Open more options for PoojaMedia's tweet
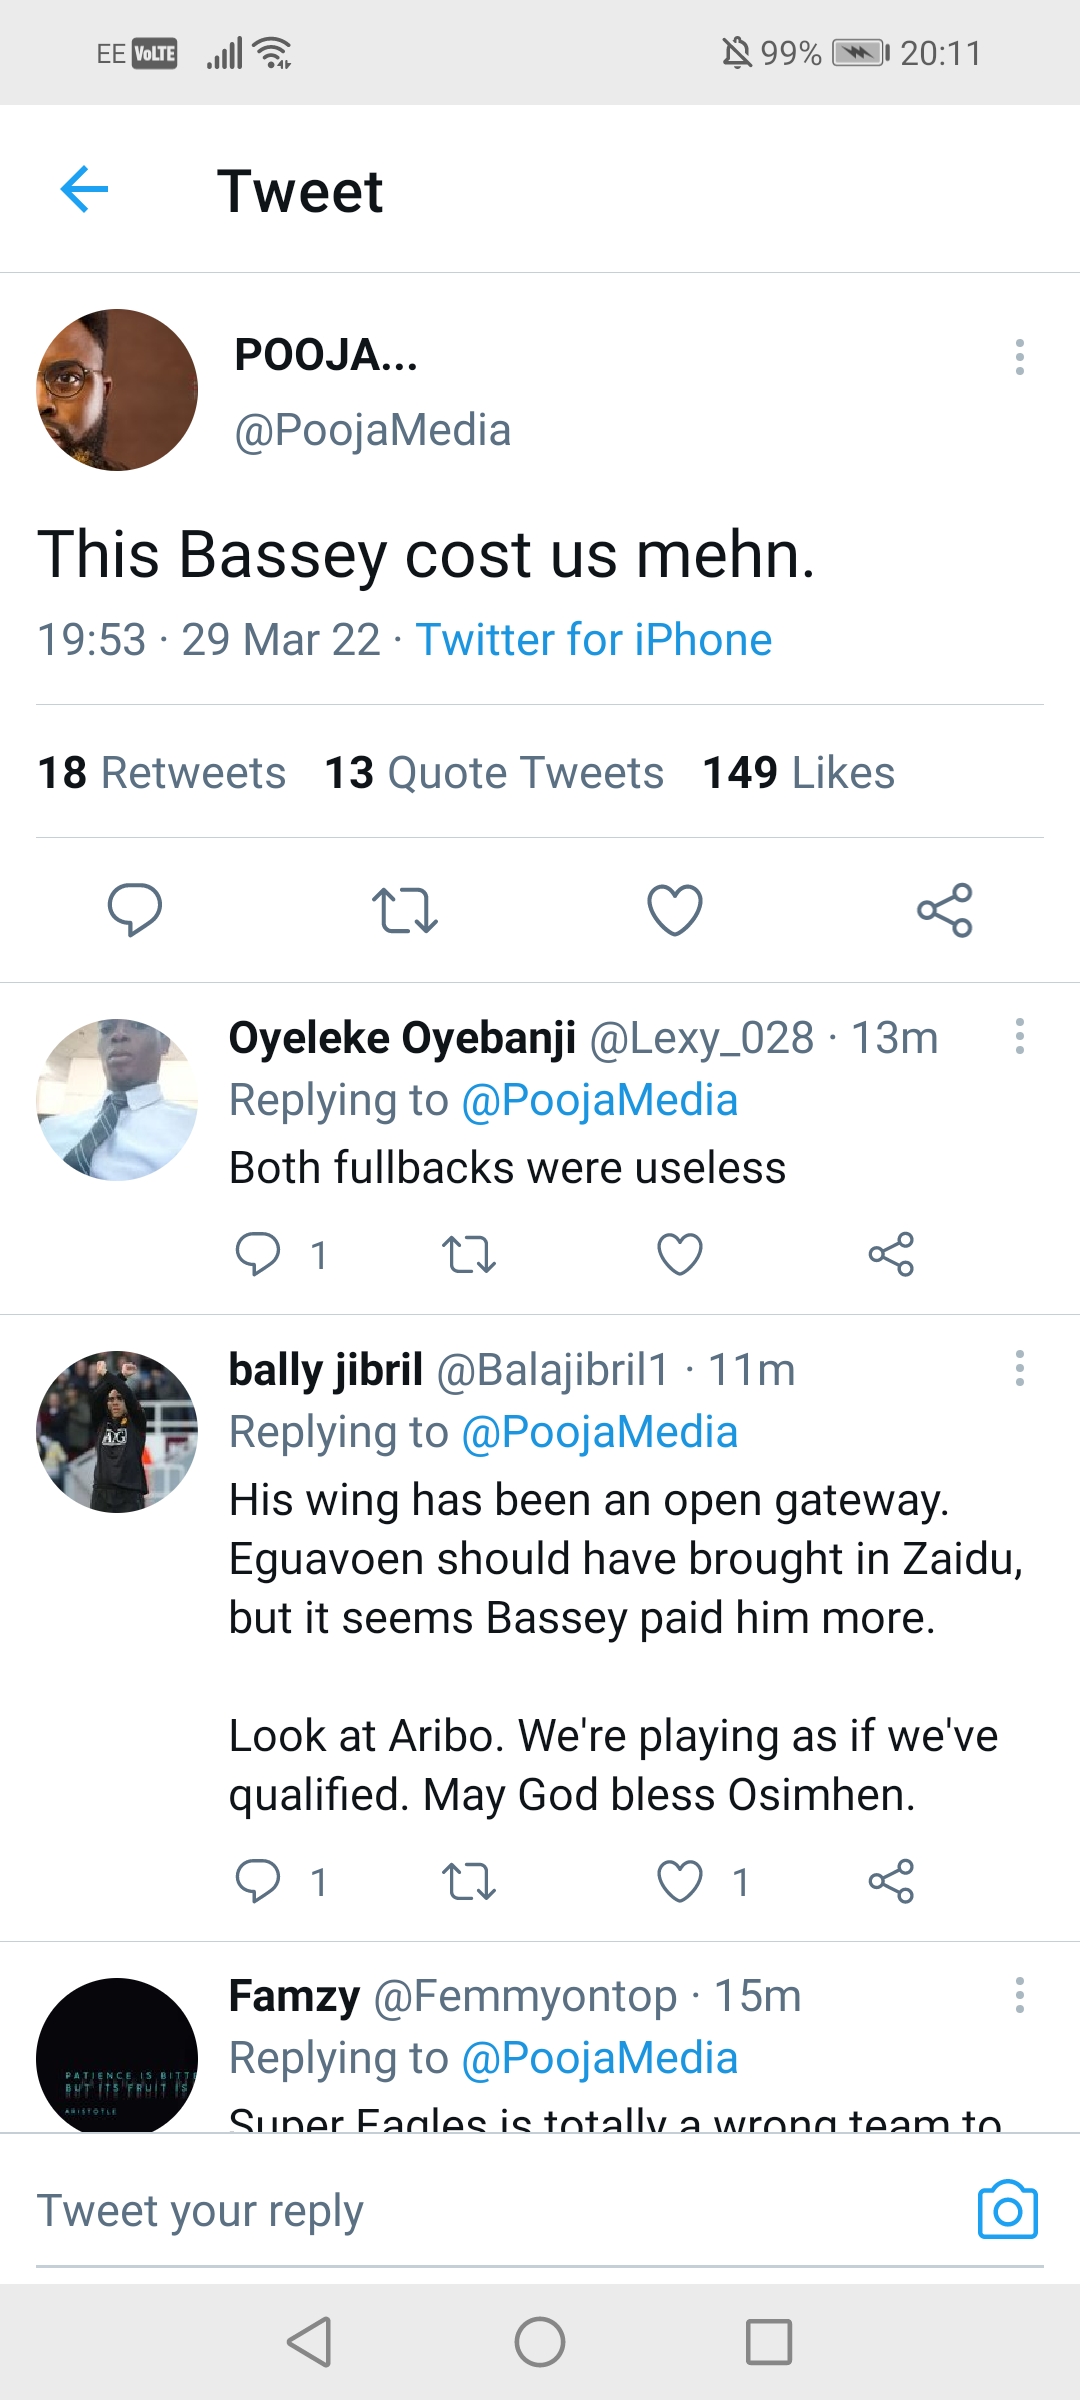The height and width of the screenshot is (2400, 1080). (x=1019, y=357)
